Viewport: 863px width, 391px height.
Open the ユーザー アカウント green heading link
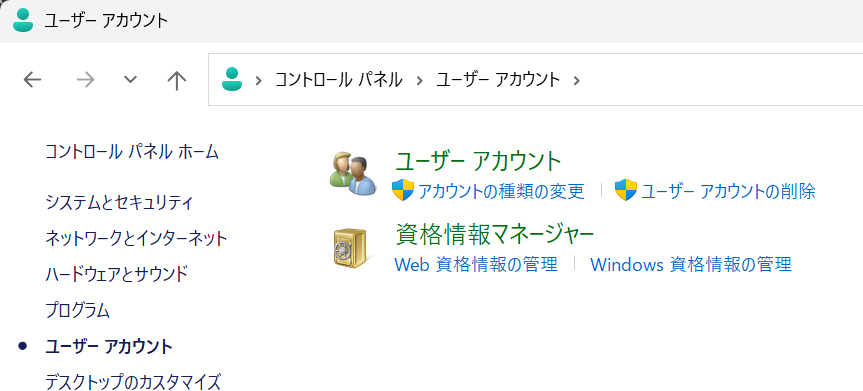point(478,161)
